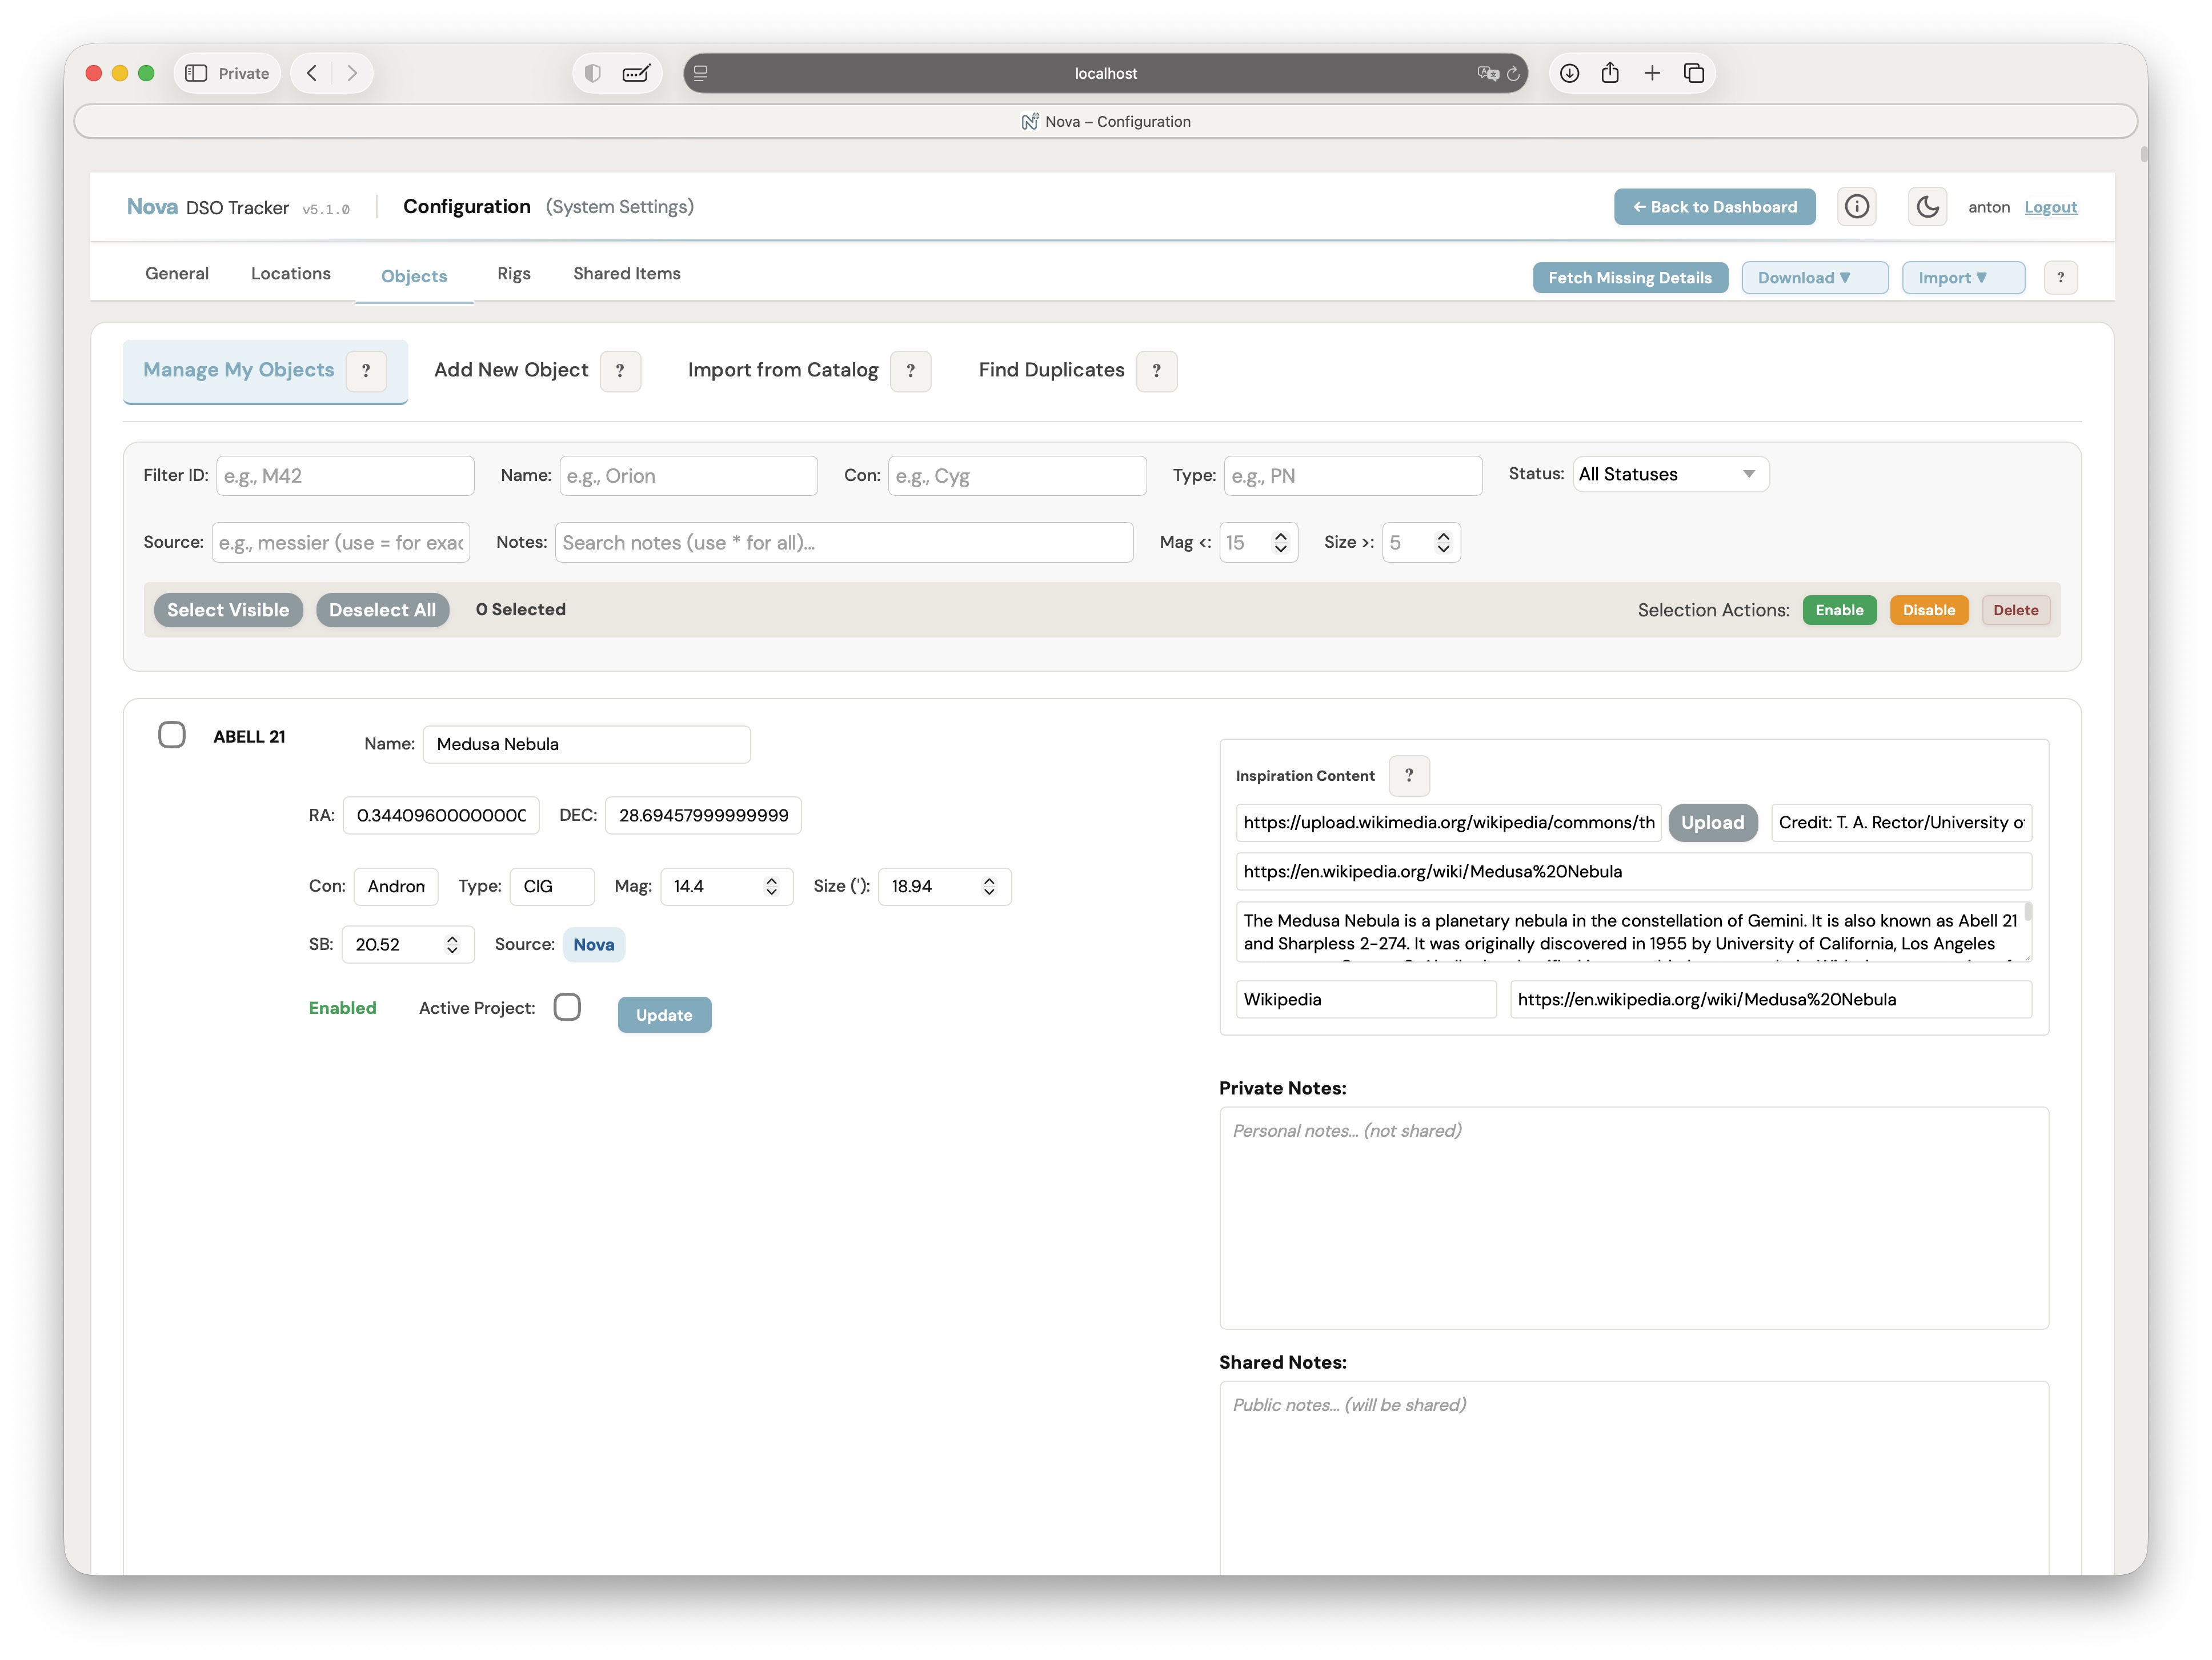
Task: Click help icon next to Import button
Action: [x=2060, y=278]
